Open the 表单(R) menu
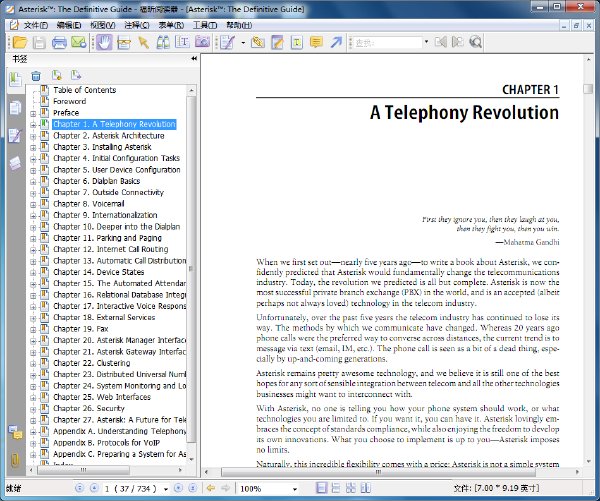Image resolution: width=600 pixels, height=501 pixels. (171, 25)
